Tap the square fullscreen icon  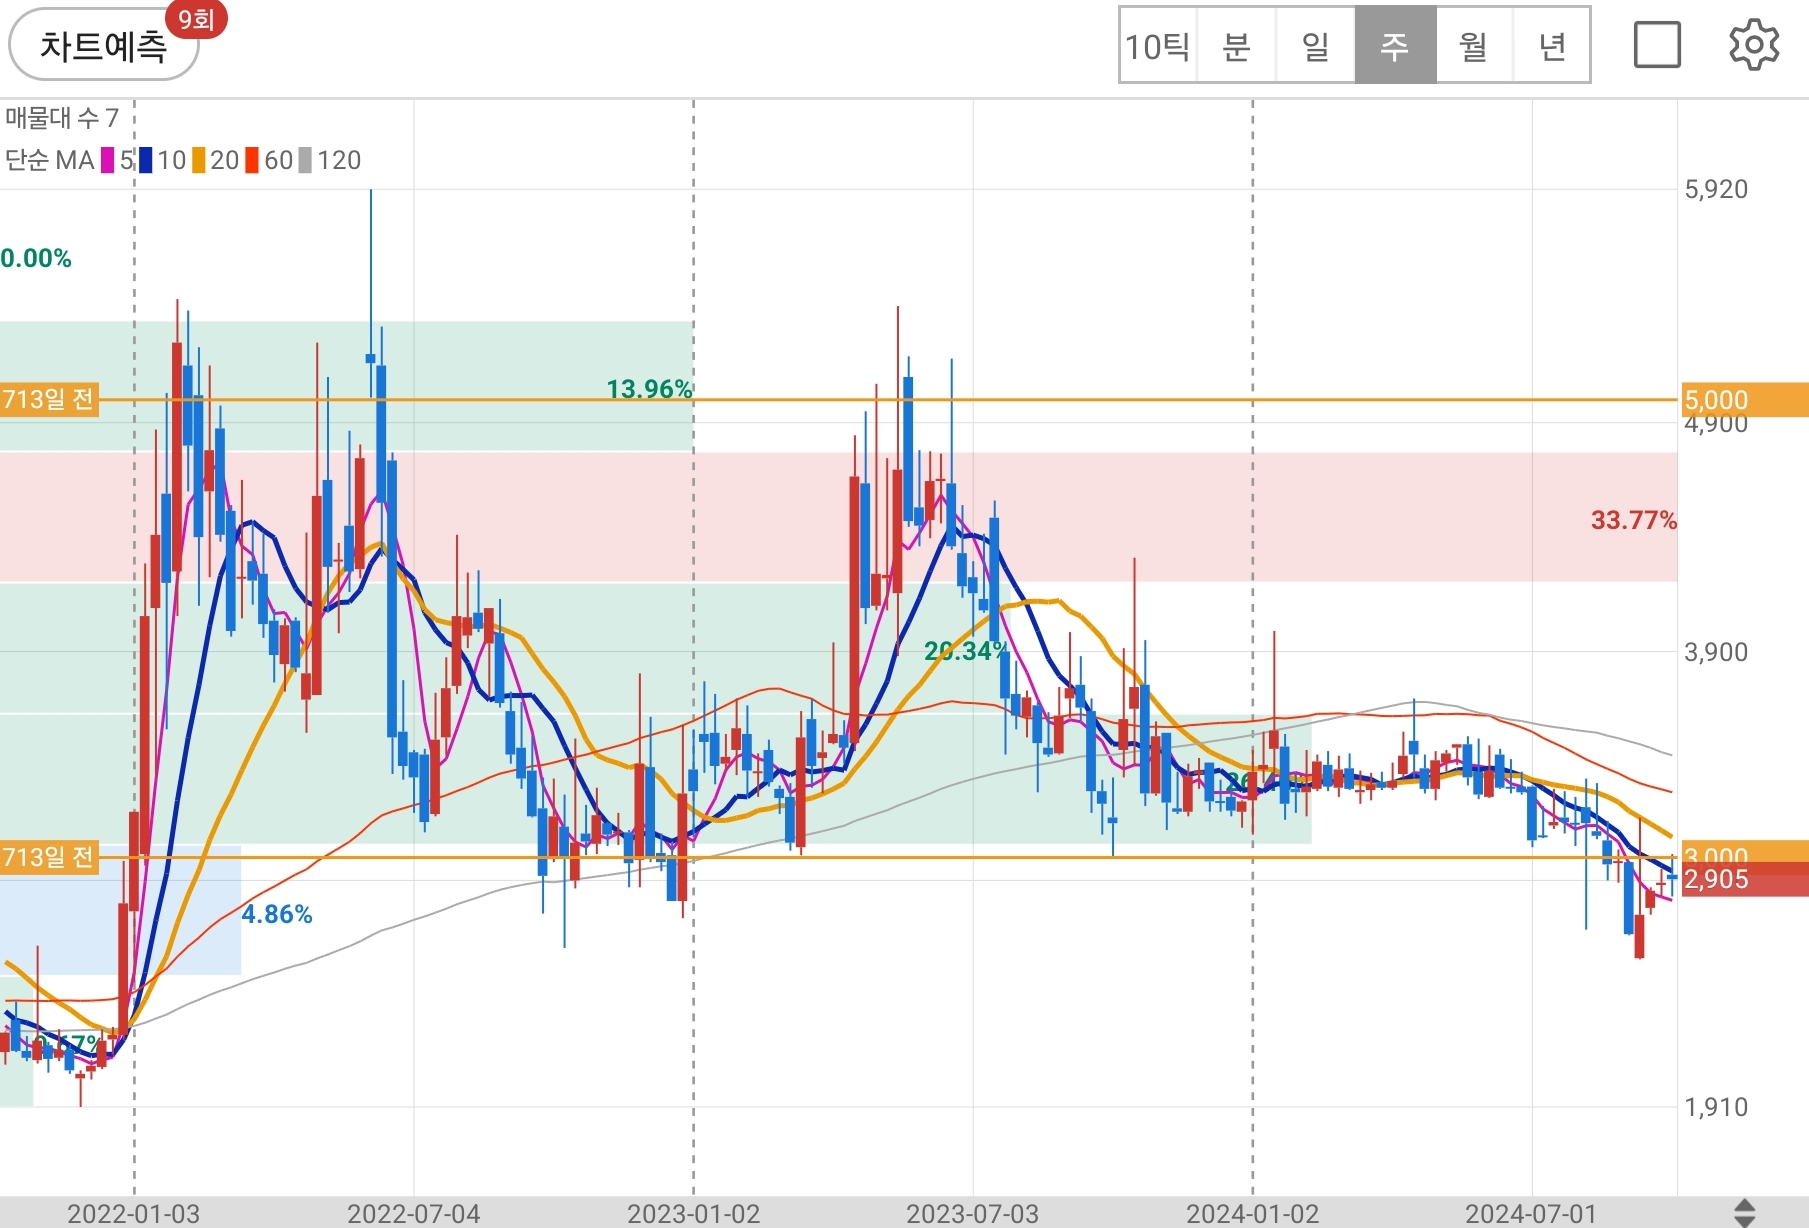1657,45
